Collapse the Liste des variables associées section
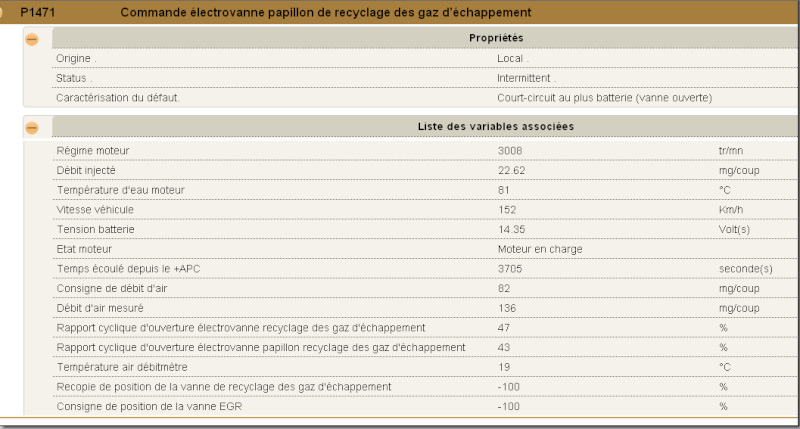800x429 pixels. 32,128
